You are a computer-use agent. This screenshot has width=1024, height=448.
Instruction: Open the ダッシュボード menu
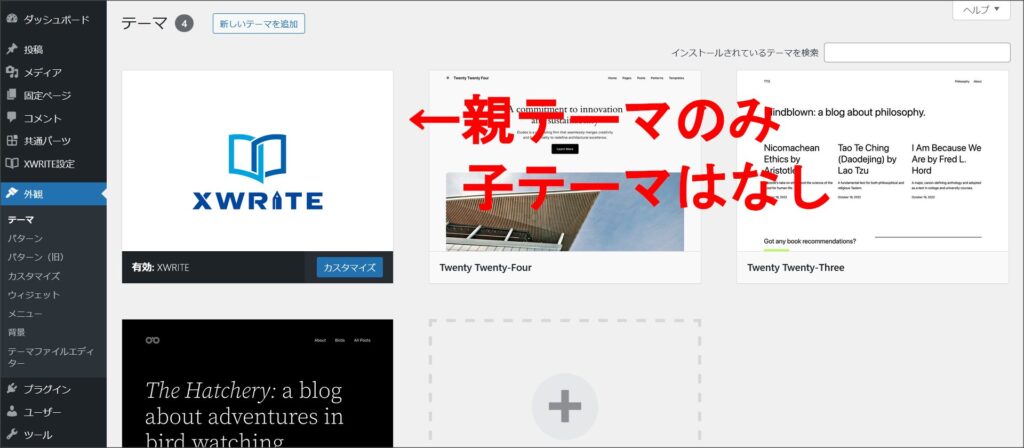(x=54, y=19)
